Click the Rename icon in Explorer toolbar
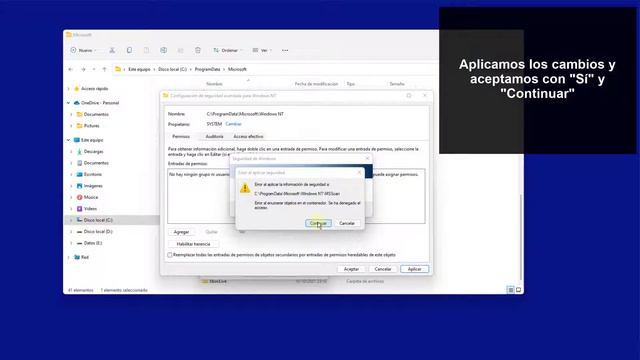 pos(163,50)
